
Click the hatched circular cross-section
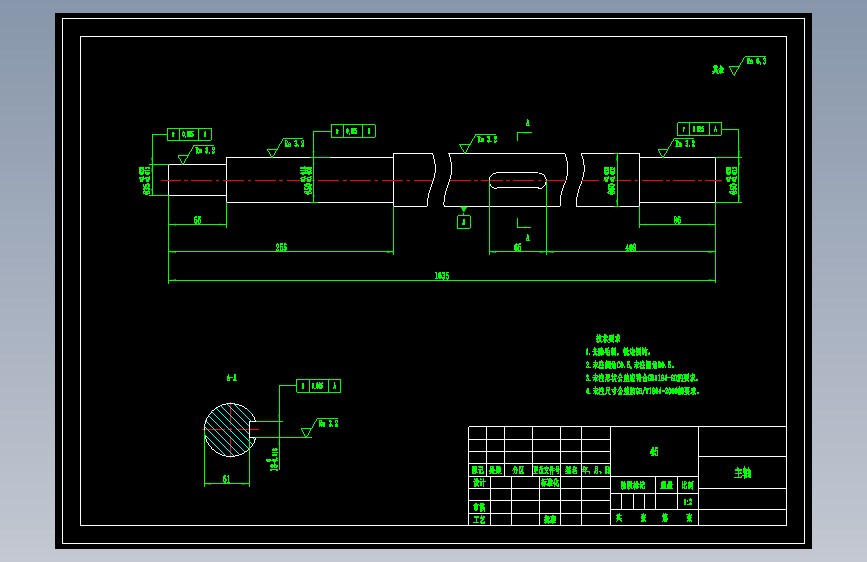coord(230,430)
